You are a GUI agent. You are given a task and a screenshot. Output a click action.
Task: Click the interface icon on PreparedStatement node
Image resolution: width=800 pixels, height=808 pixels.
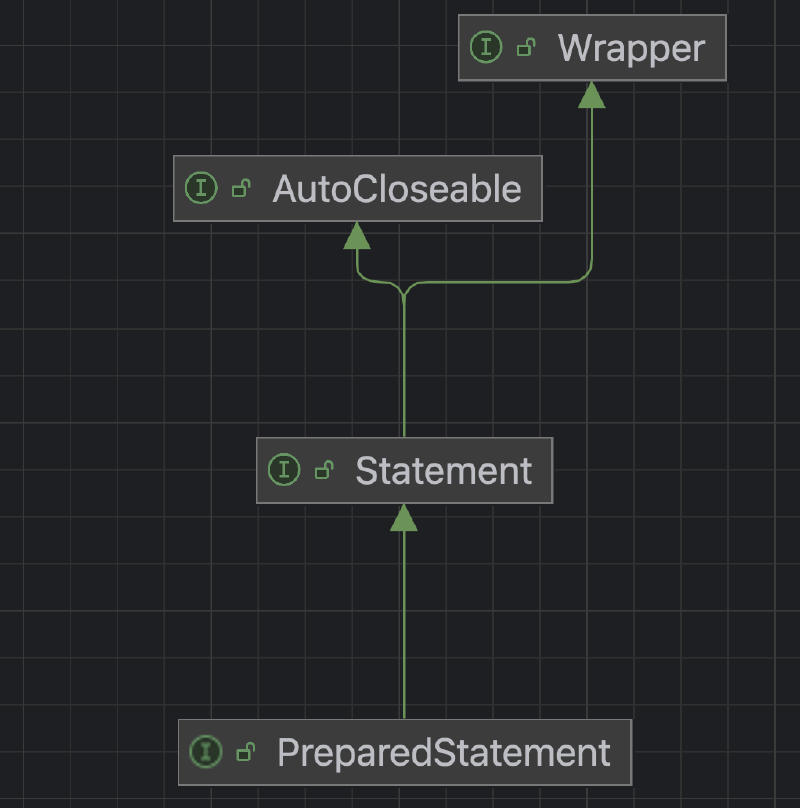tap(206, 752)
